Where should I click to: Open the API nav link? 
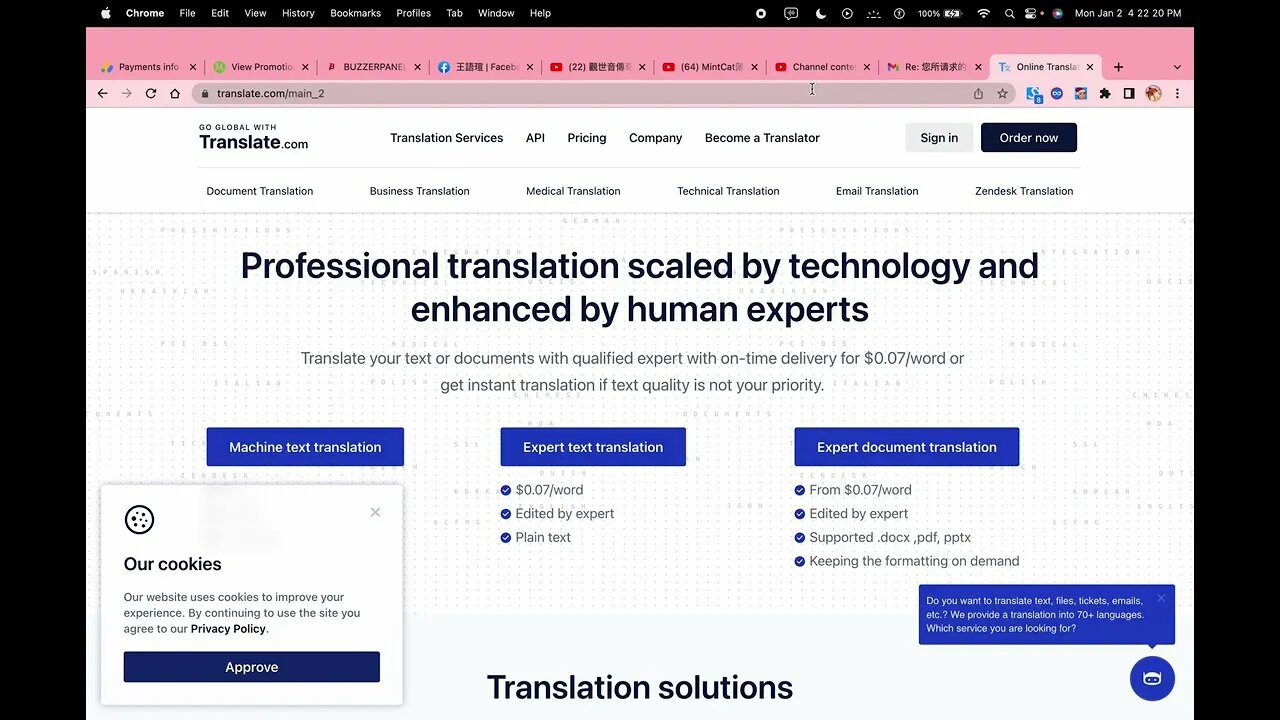coord(535,138)
